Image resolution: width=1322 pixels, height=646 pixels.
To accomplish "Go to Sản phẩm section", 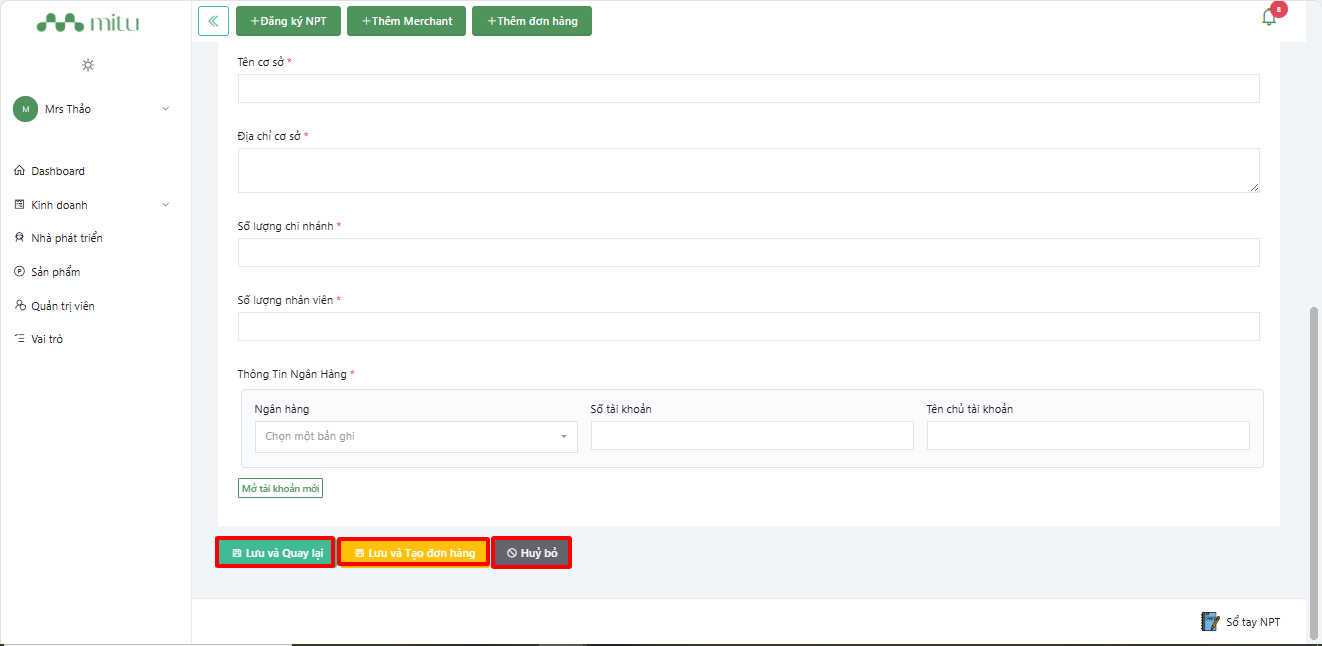I will [55, 272].
